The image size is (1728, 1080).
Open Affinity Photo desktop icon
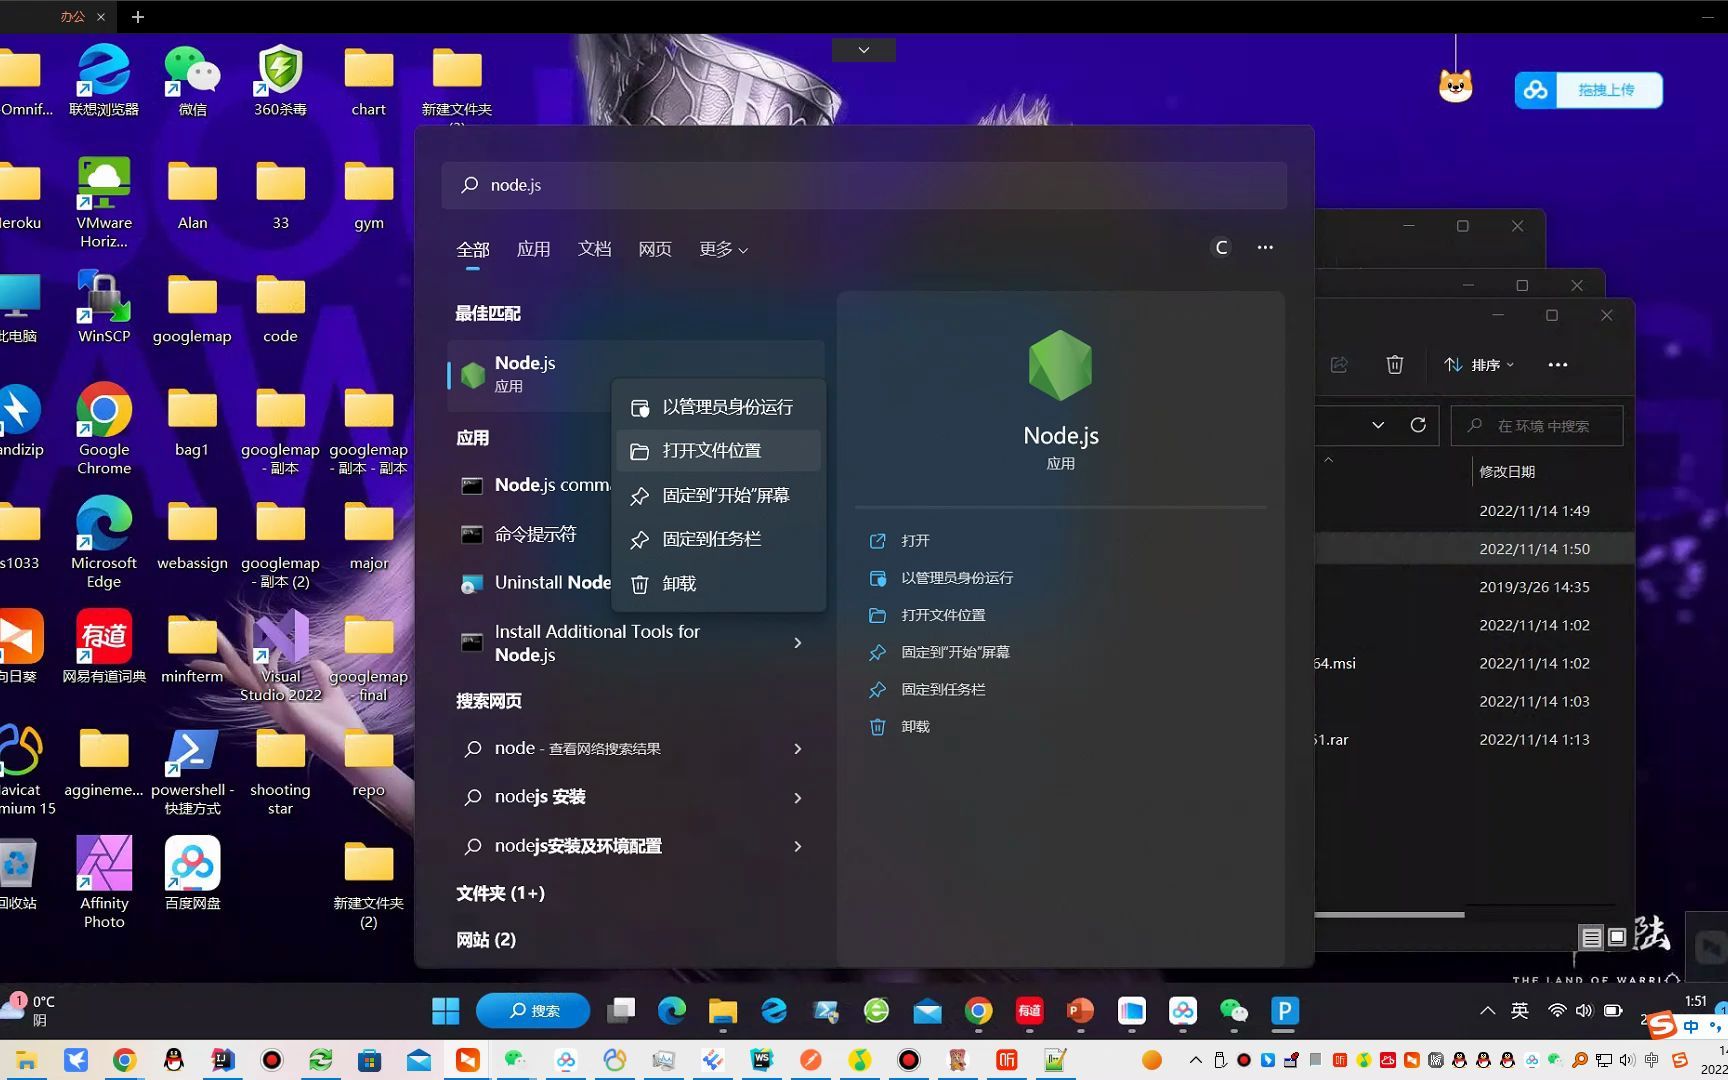(x=104, y=881)
